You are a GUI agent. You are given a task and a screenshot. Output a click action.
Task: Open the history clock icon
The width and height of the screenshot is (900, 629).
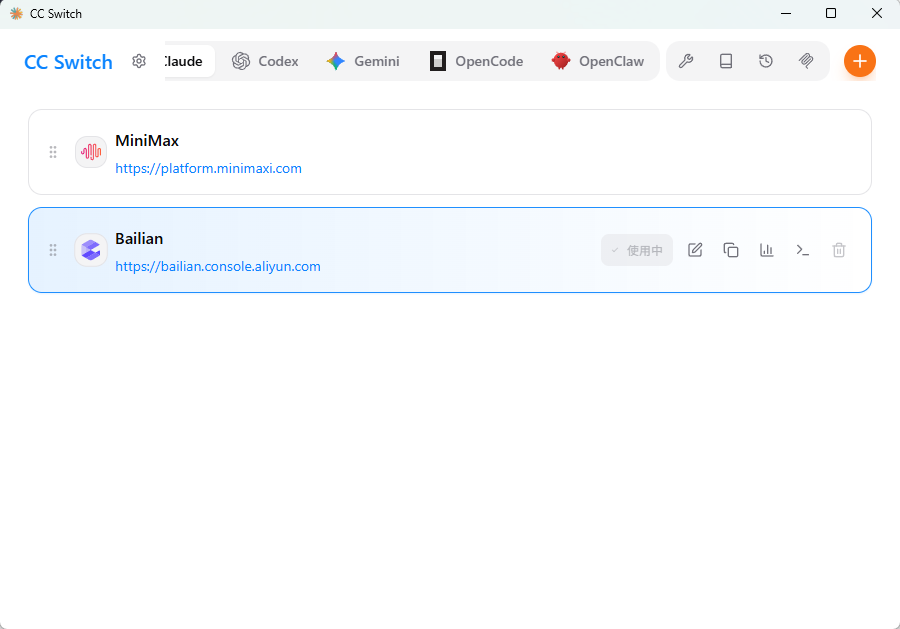pyautogui.click(x=766, y=61)
